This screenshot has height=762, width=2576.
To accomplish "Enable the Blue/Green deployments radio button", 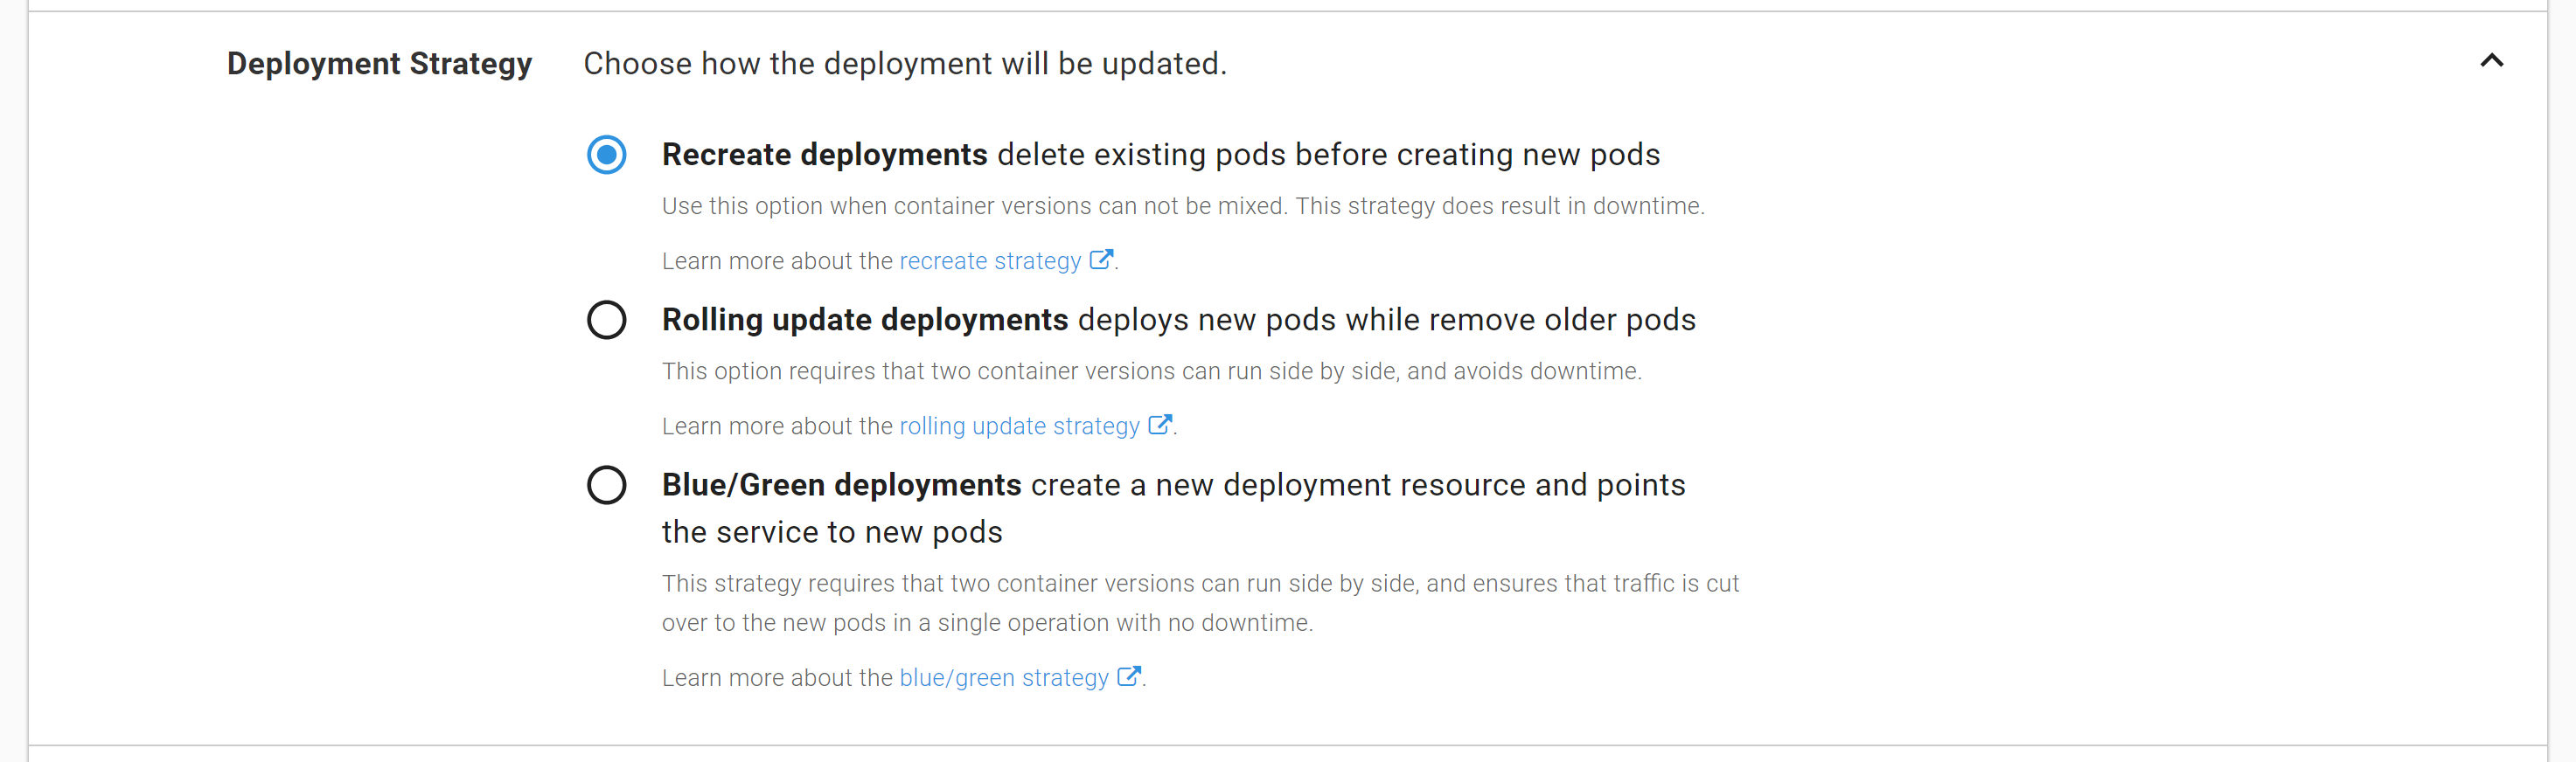I will click(x=606, y=485).
